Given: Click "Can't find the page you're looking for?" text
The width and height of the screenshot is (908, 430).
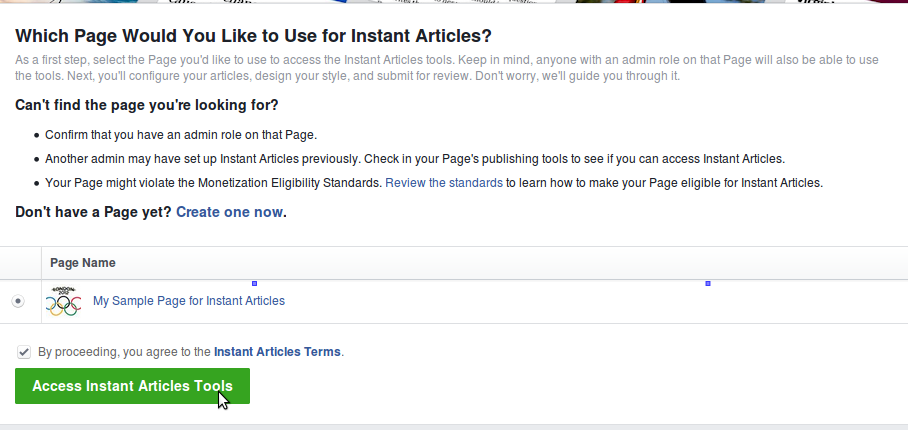Looking at the screenshot, I should click(147, 105).
